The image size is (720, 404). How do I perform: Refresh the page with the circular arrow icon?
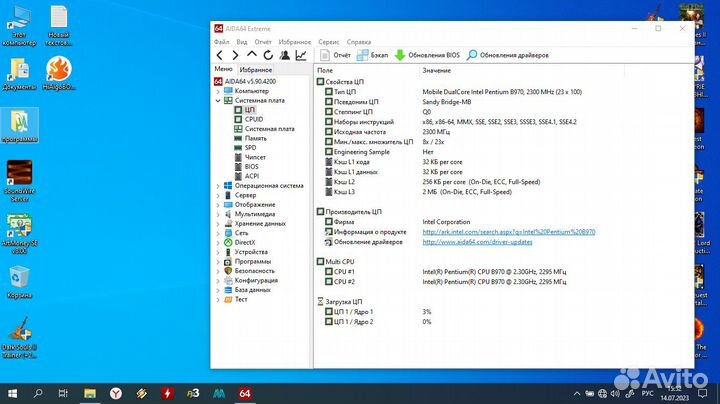tap(268, 55)
